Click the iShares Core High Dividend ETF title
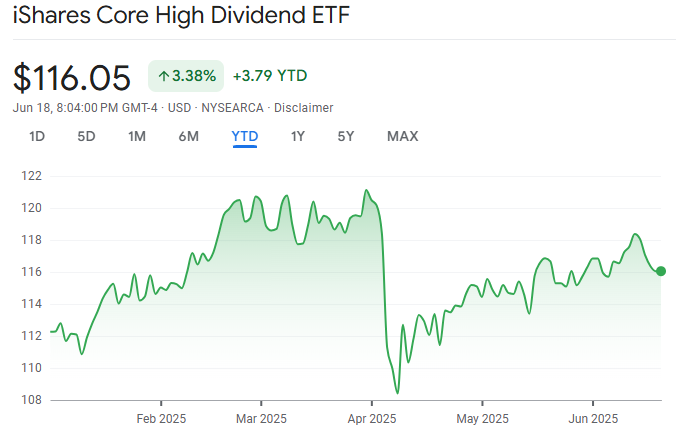Viewport: 676px width, 432px height. (181, 15)
